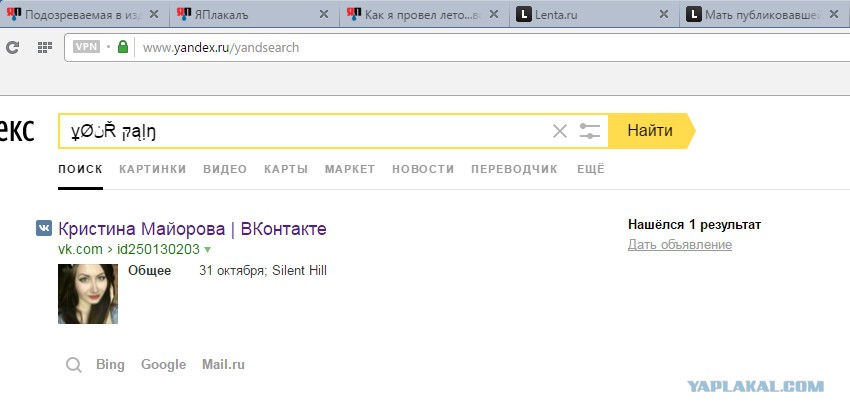Switch to the Lenta.ru tab
850x416 pixels.
(594, 15)
